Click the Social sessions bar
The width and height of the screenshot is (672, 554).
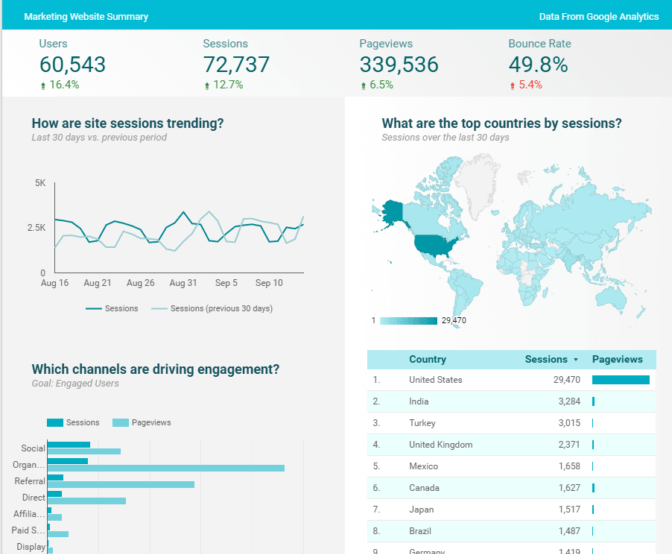[69, 445]
